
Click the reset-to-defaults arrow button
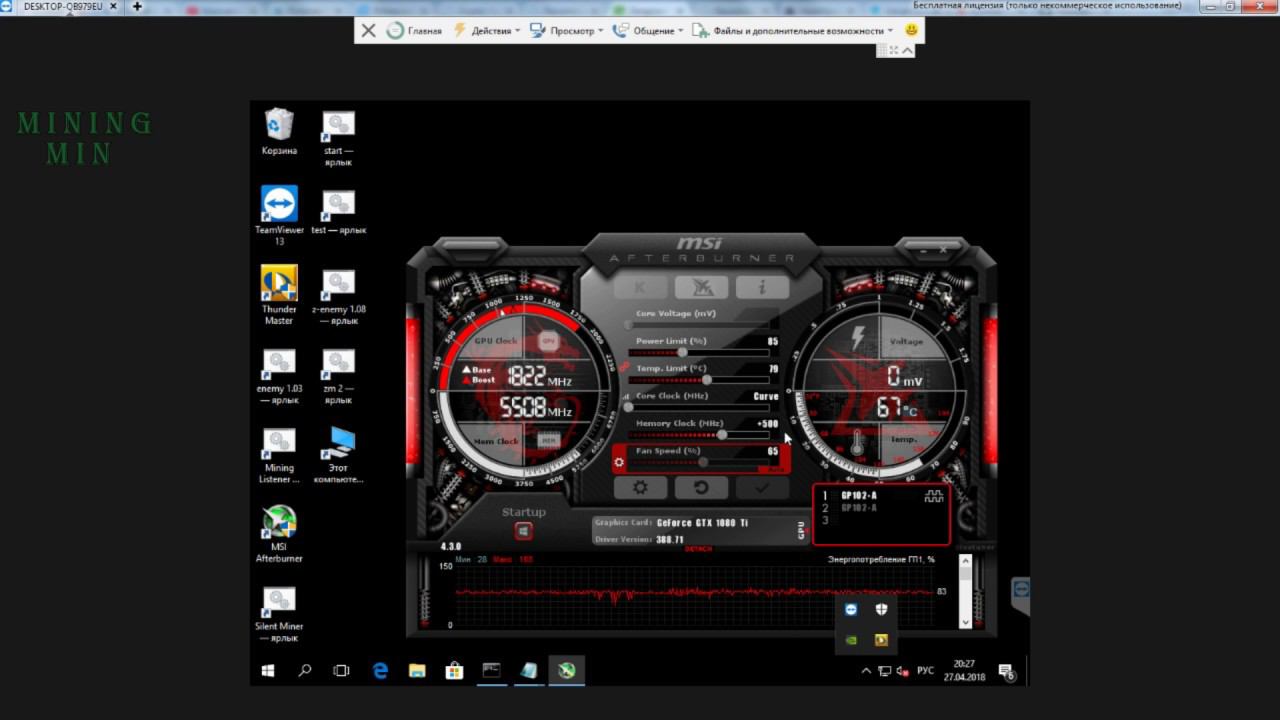[x=701, y=488]
